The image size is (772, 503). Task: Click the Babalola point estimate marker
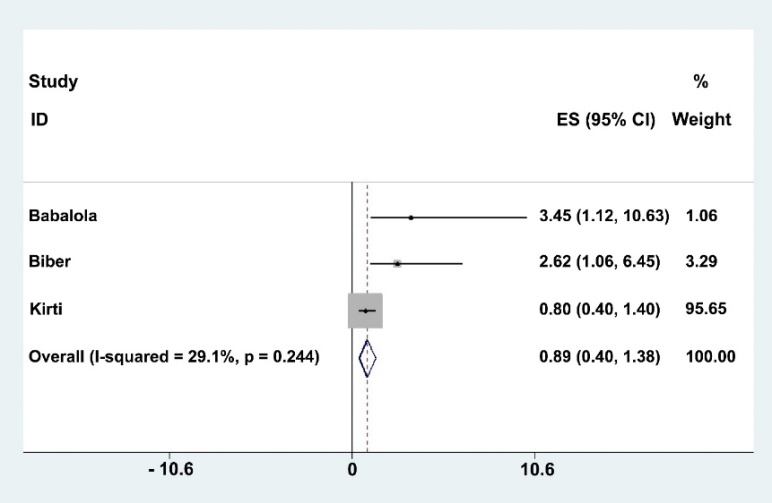(x=411, y=217)
